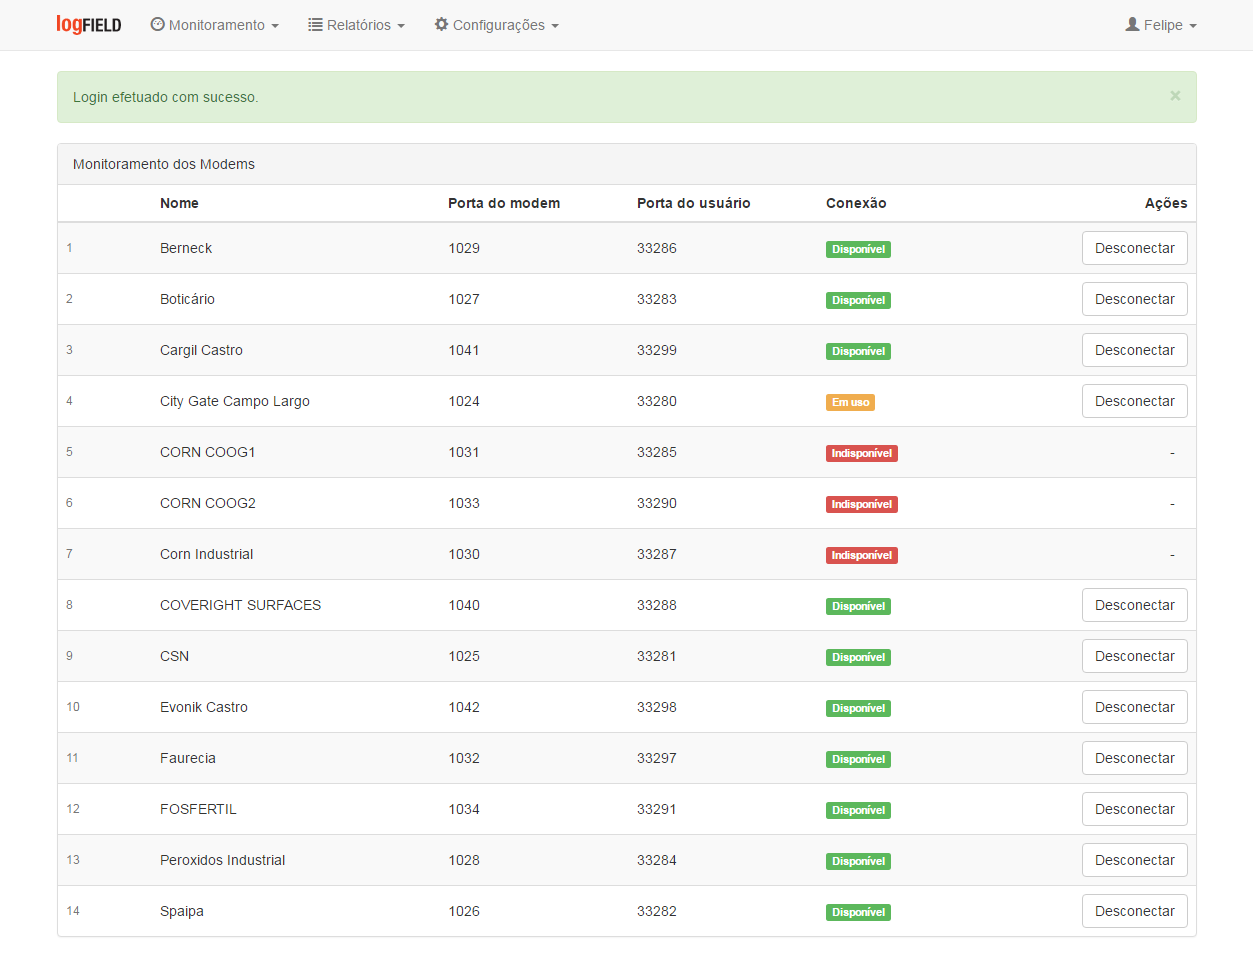
Task: Click modem port 1032 for Faurecia
Action: [464, 758]
